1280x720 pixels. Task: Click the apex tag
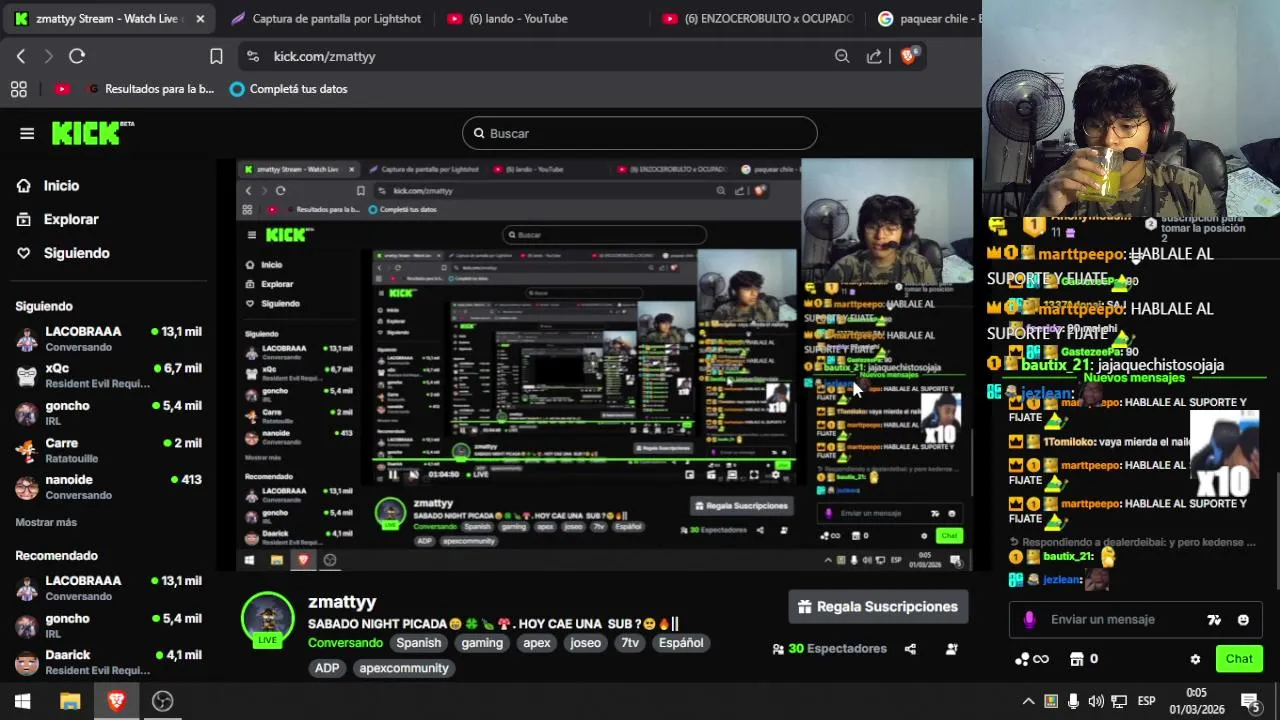[x=537, y=643]
